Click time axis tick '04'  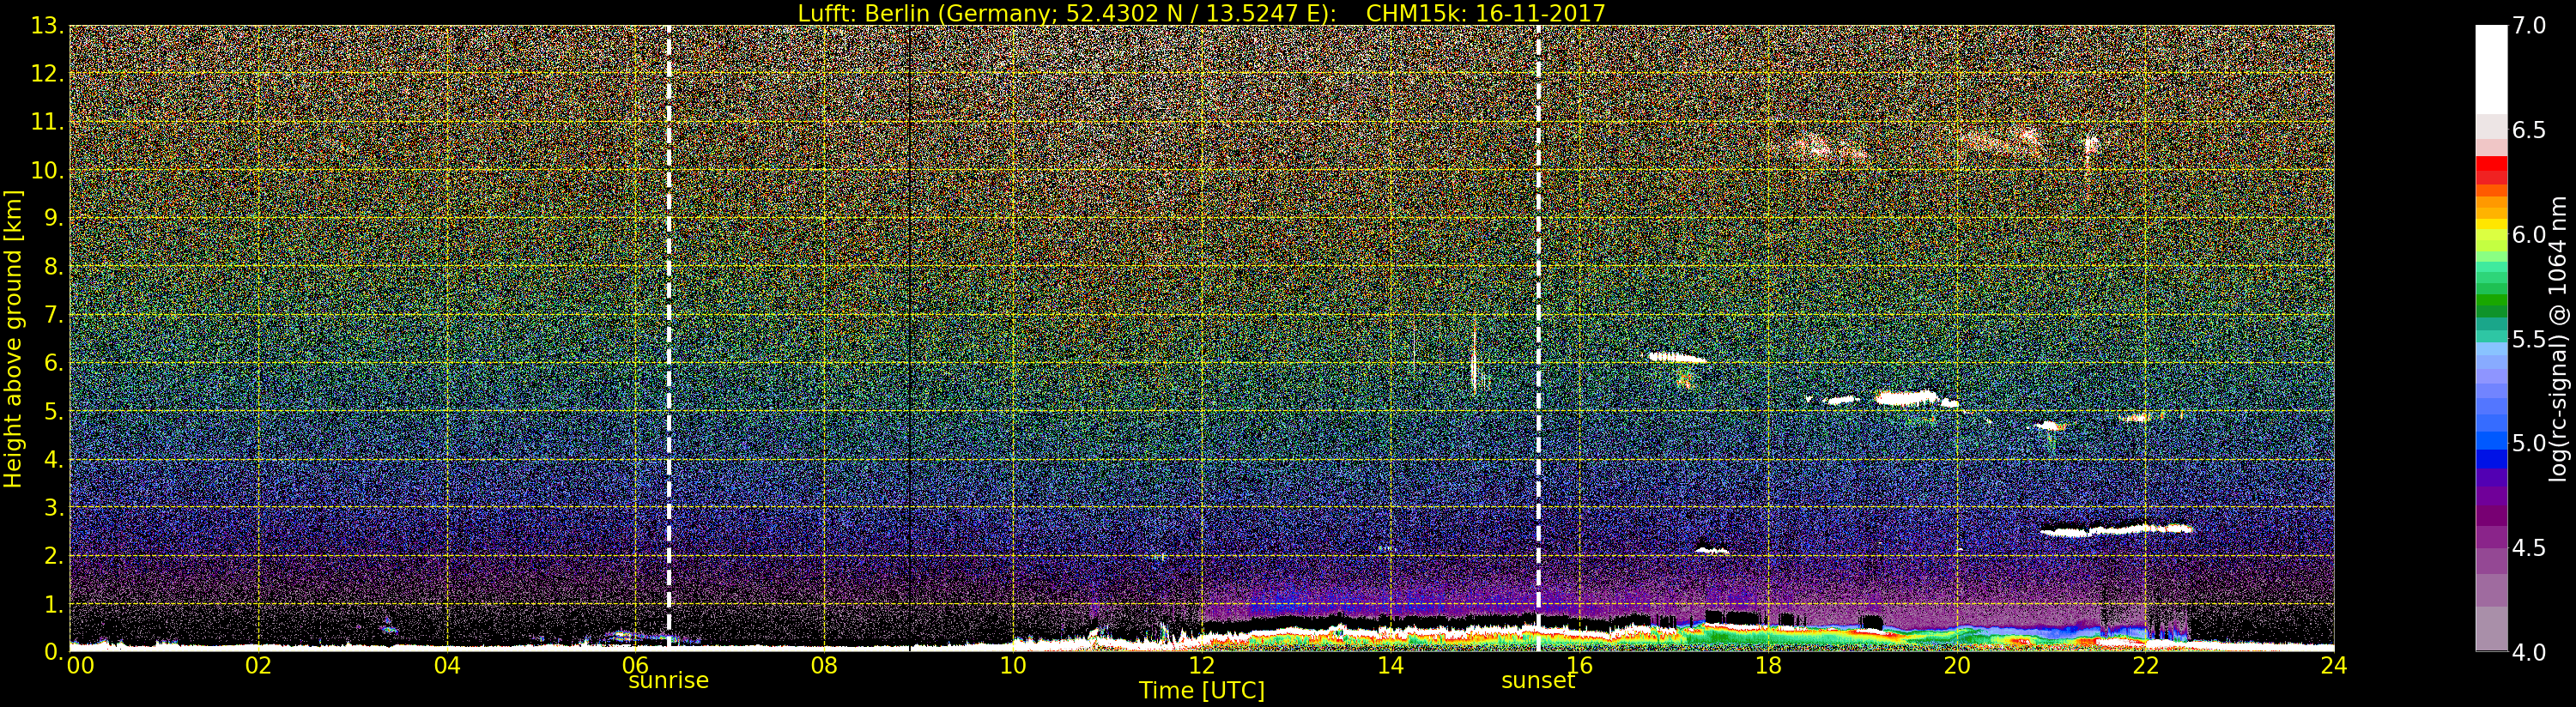447,665
